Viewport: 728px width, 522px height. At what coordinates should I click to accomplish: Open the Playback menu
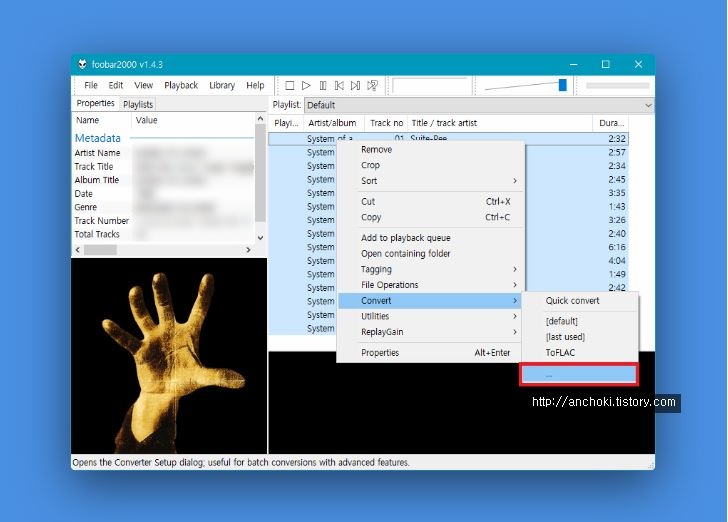(x=181, y=85)
